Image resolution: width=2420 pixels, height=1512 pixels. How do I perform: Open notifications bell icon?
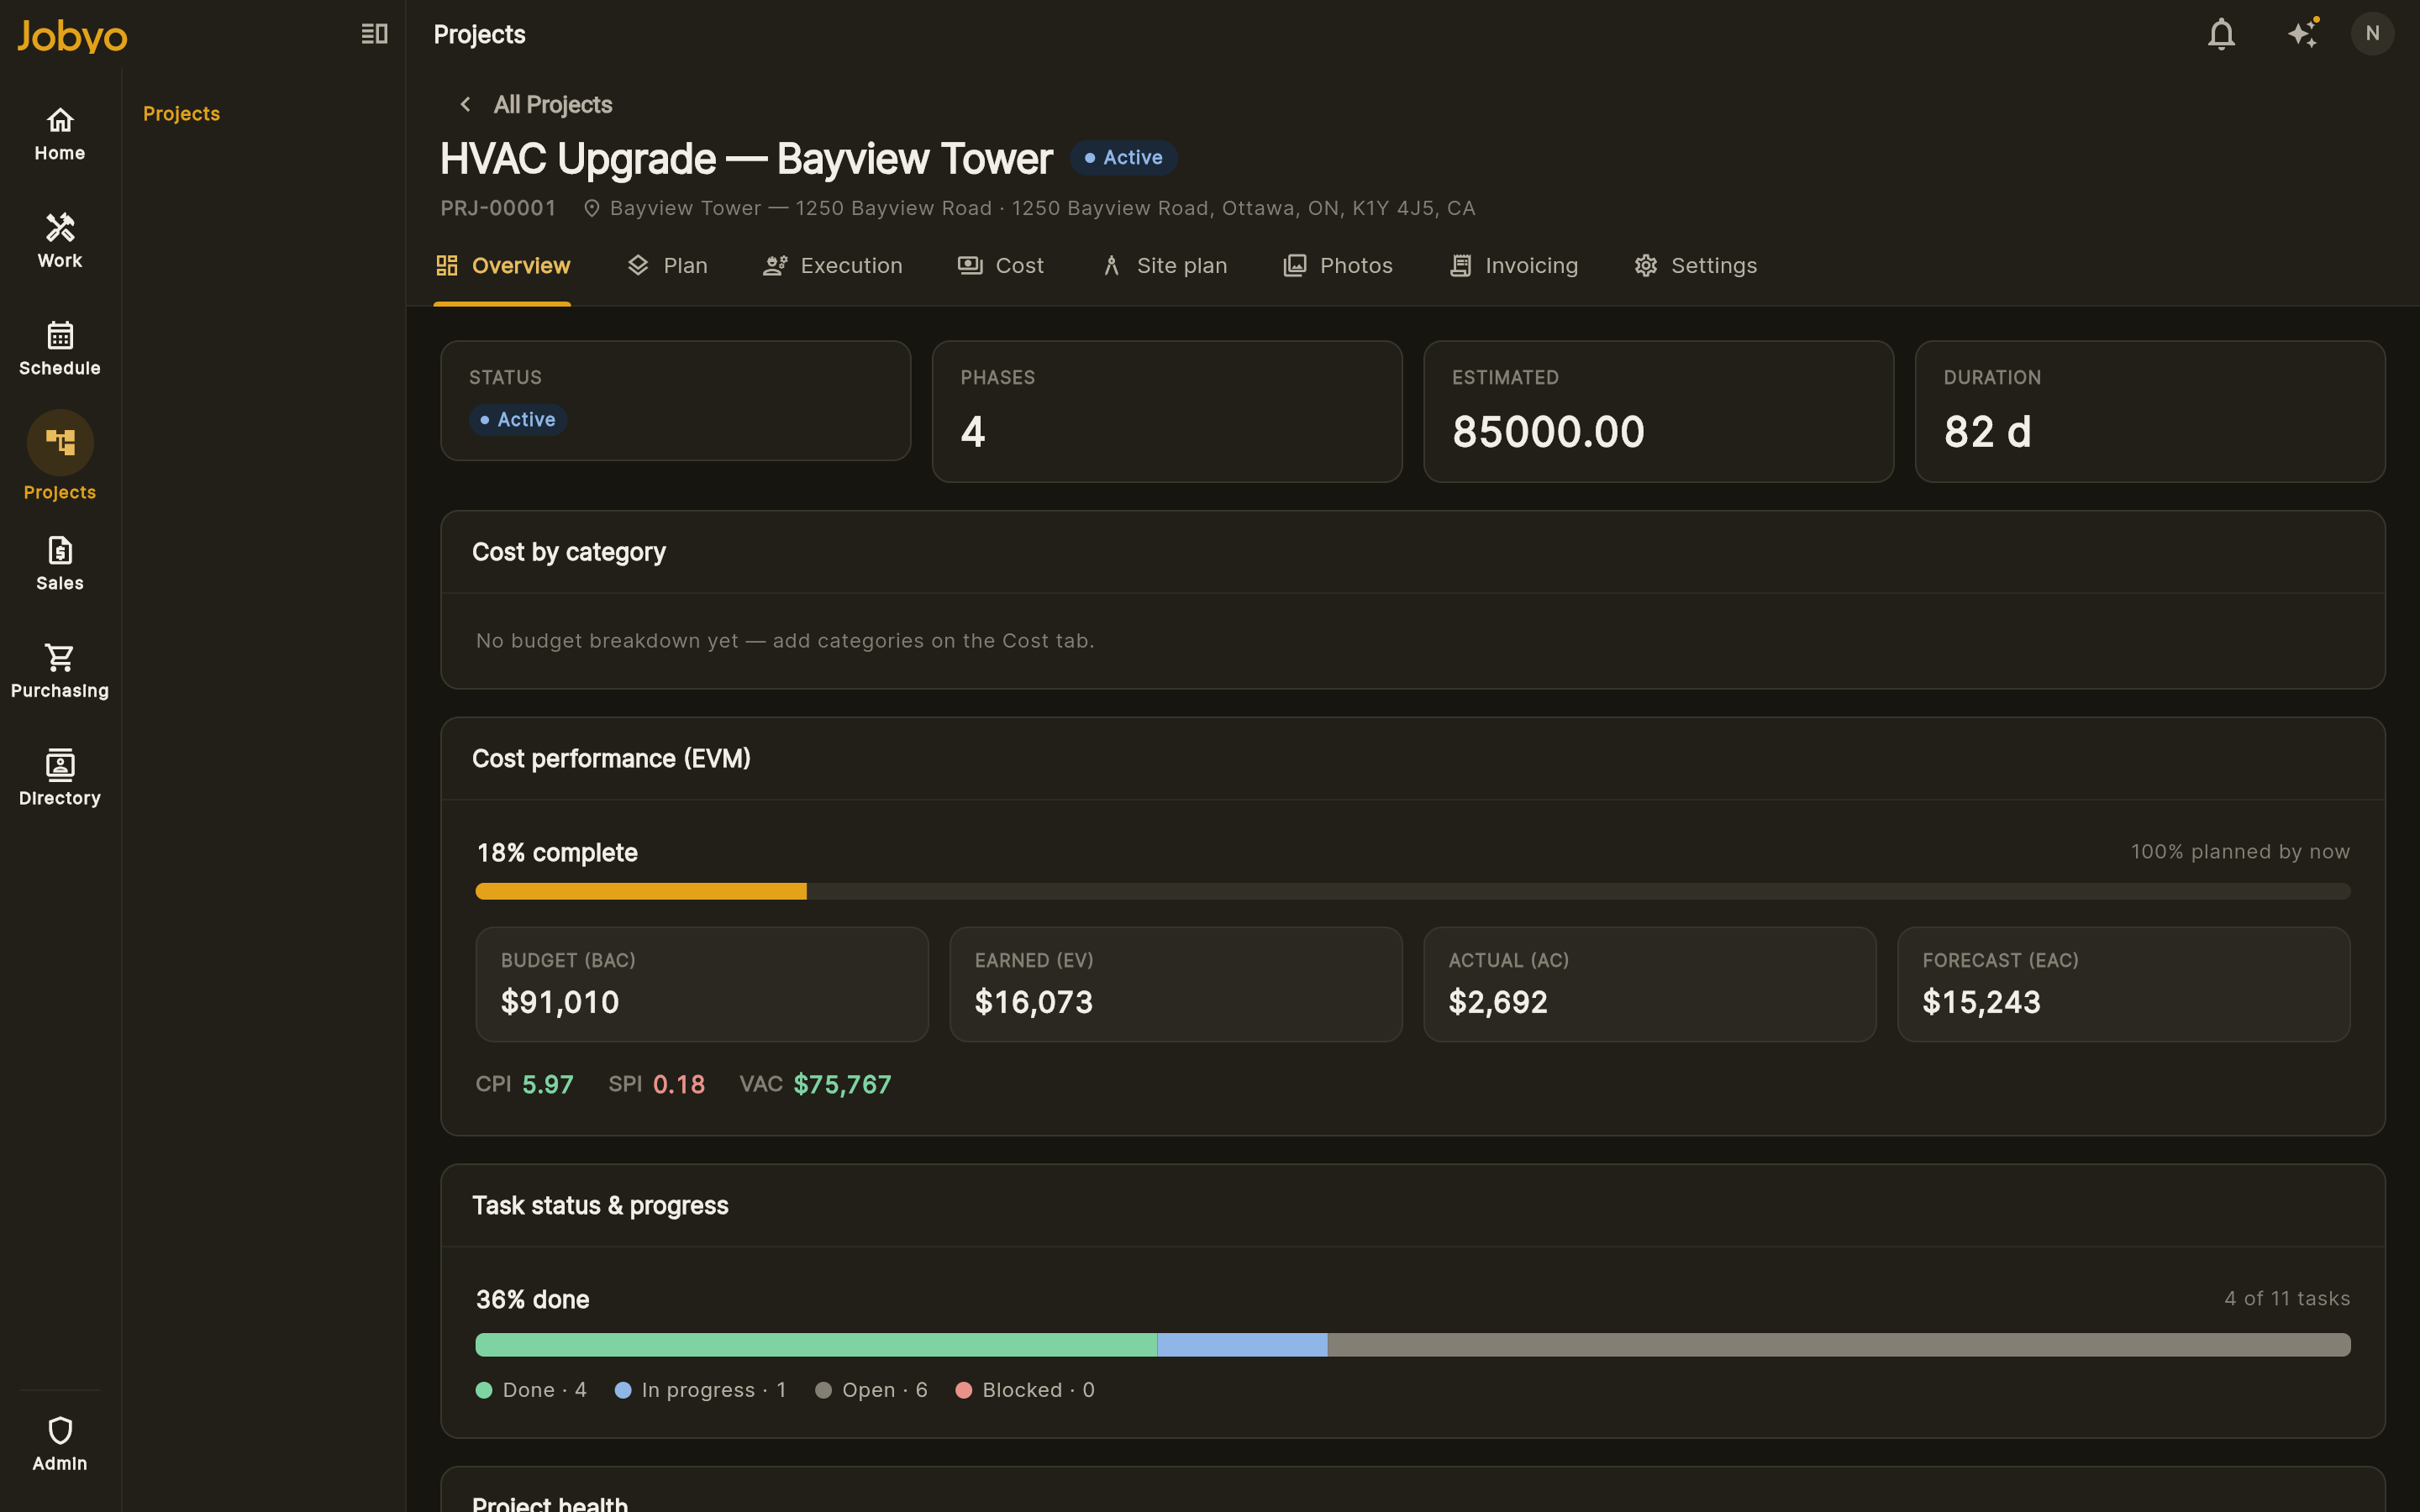click(x=2221, y=34)
